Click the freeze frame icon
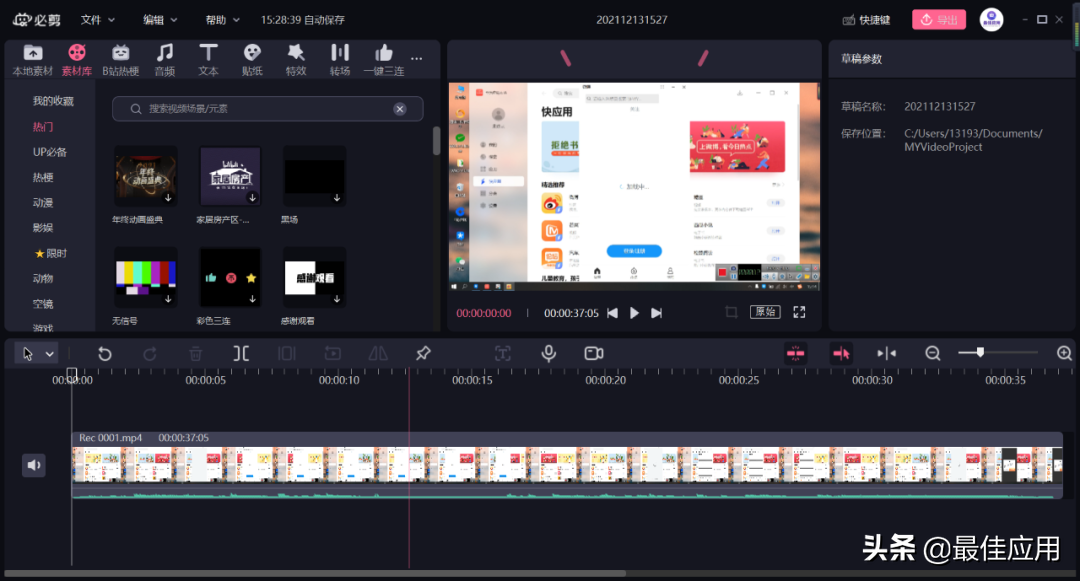The width and height of the screenshot is (1080, 581). pyautogui.click(x=287, y=354)
